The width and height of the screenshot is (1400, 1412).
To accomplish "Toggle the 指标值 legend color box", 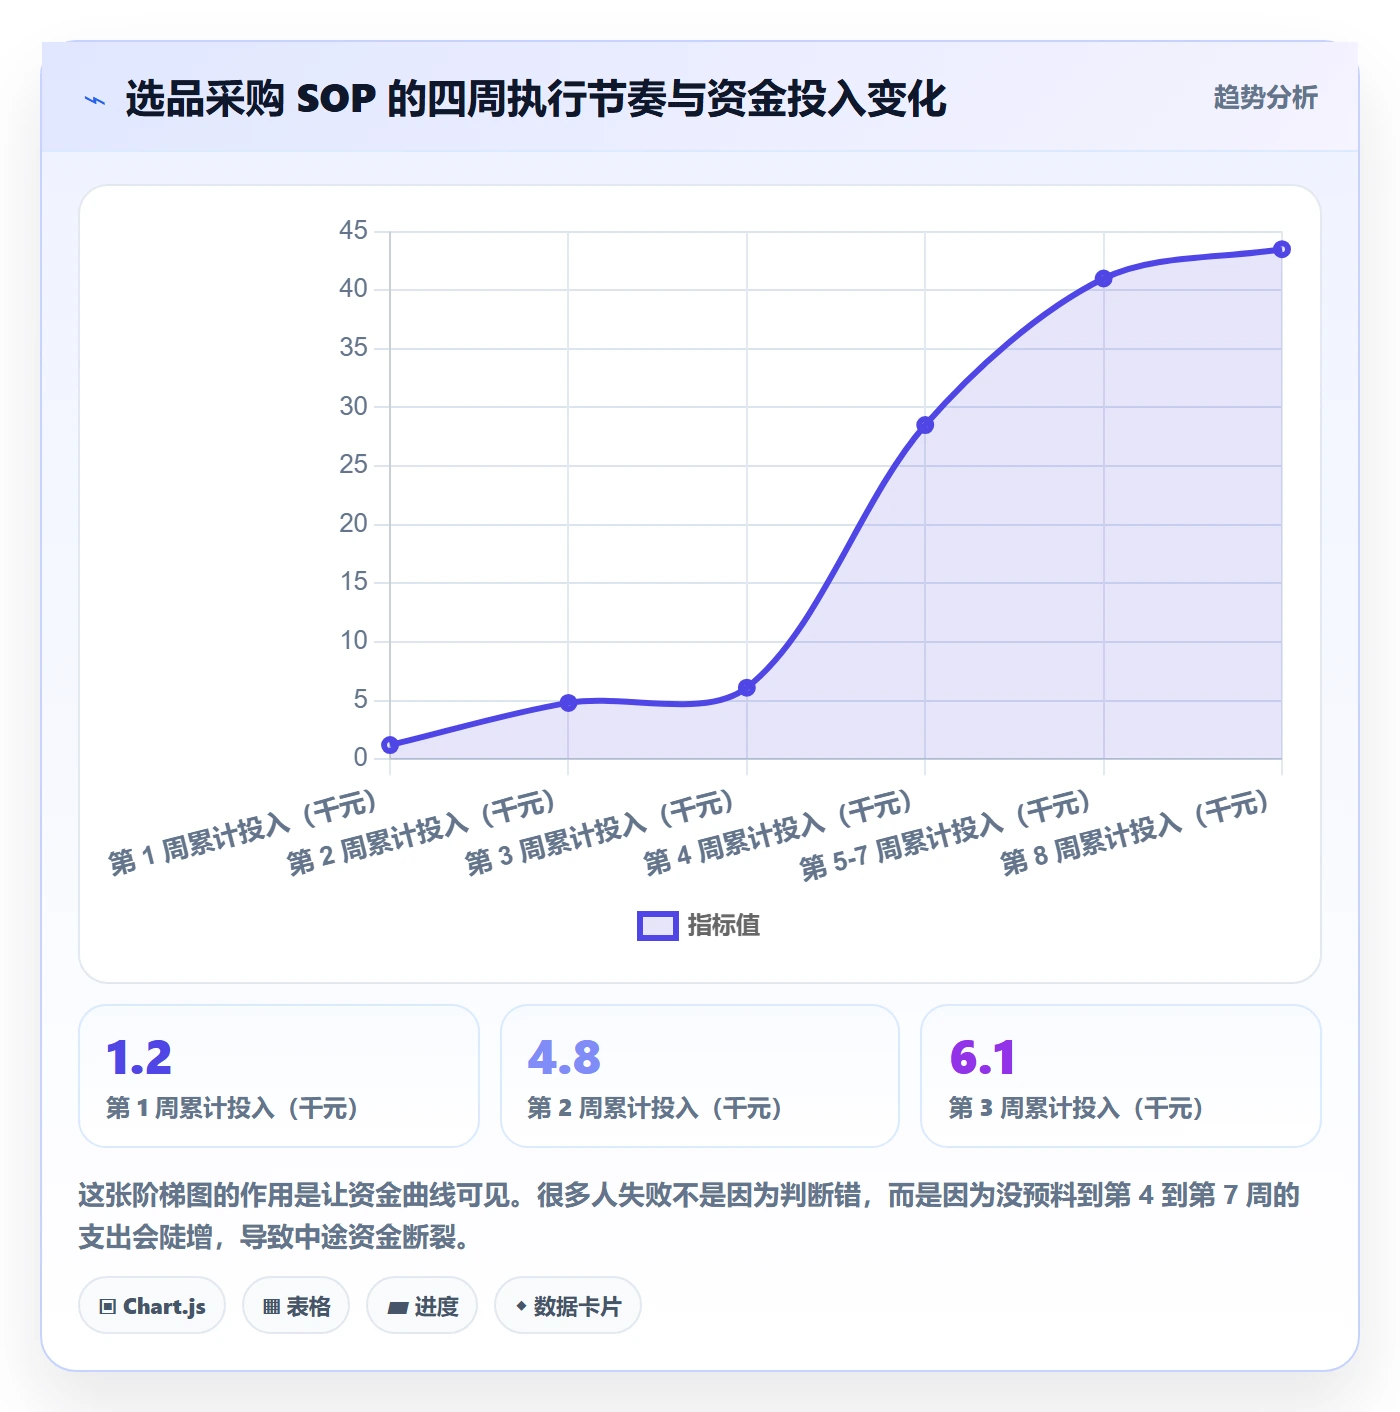I will click(658, 926).
